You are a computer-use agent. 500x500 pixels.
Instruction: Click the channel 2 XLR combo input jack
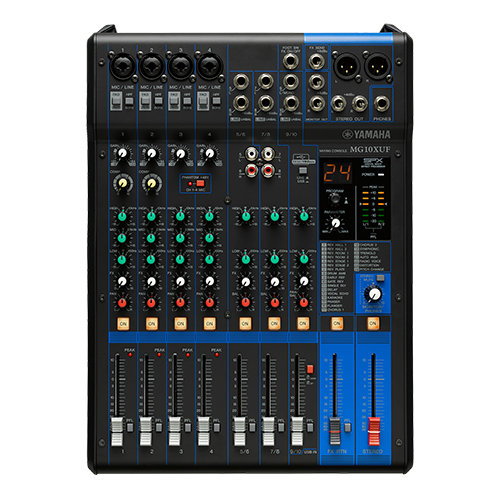[x=152, y=66]
